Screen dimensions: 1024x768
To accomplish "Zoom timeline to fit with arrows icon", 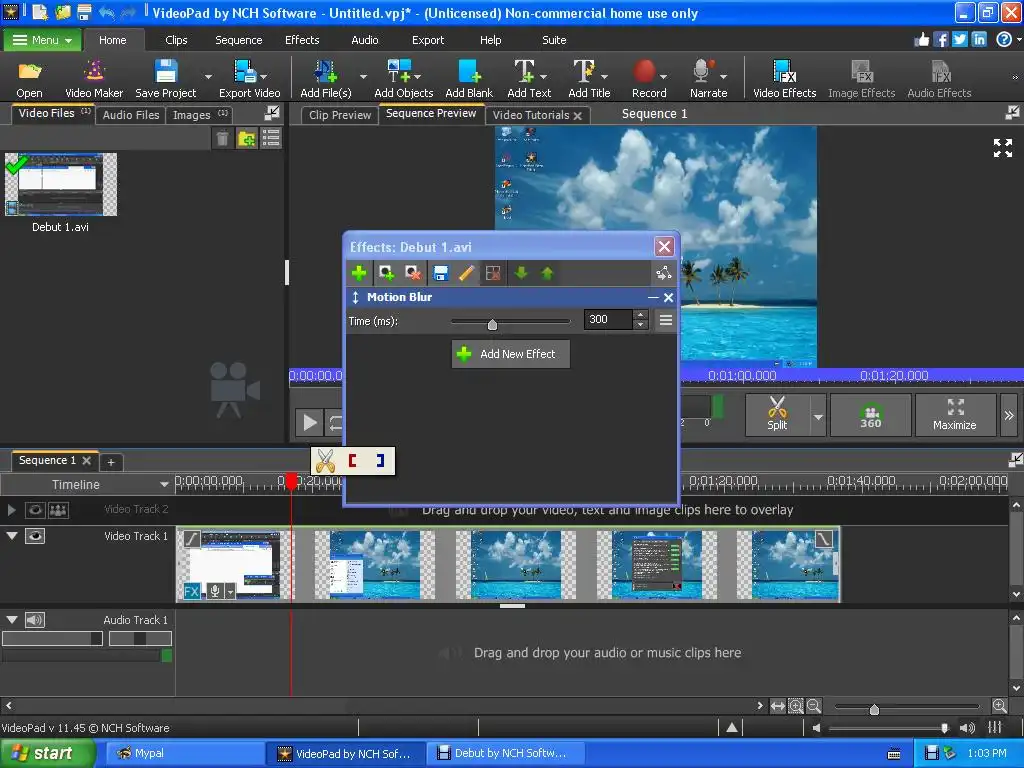I will click(x=777, y=706).
